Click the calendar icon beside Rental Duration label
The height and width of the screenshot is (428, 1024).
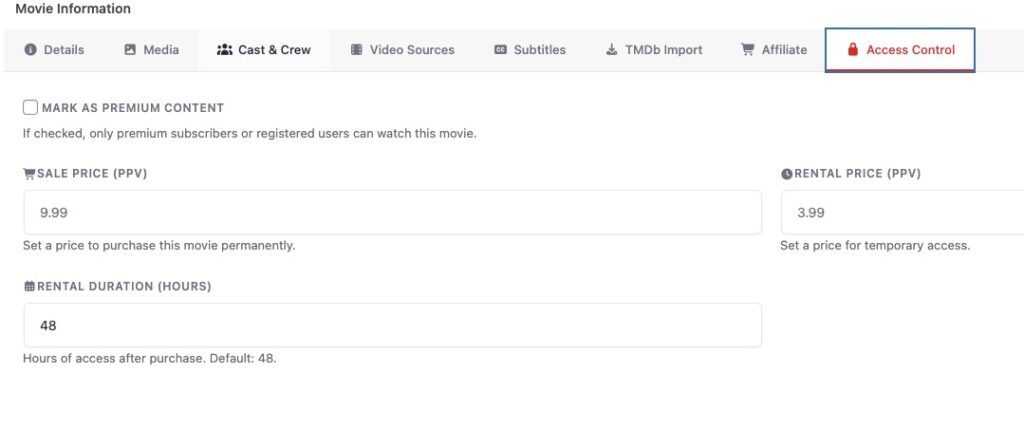(29, 287)
